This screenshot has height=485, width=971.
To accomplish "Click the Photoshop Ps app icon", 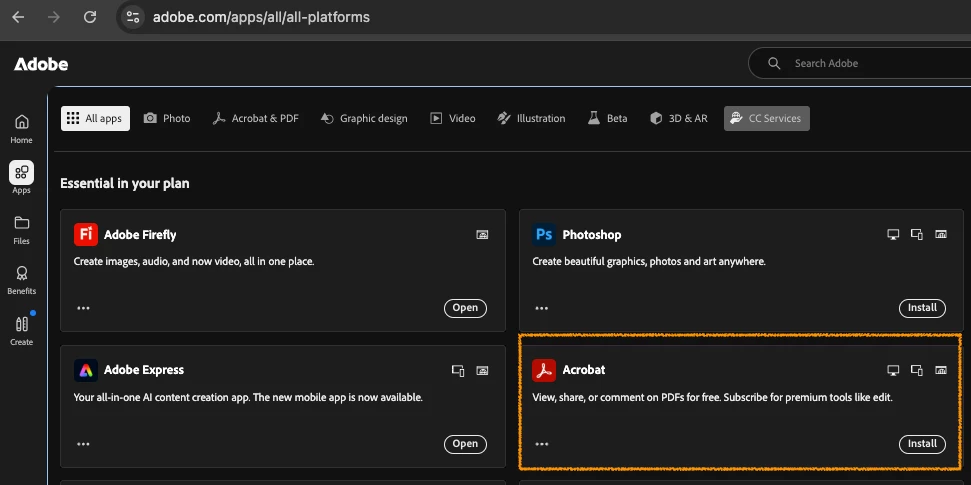I will [544, 235].
